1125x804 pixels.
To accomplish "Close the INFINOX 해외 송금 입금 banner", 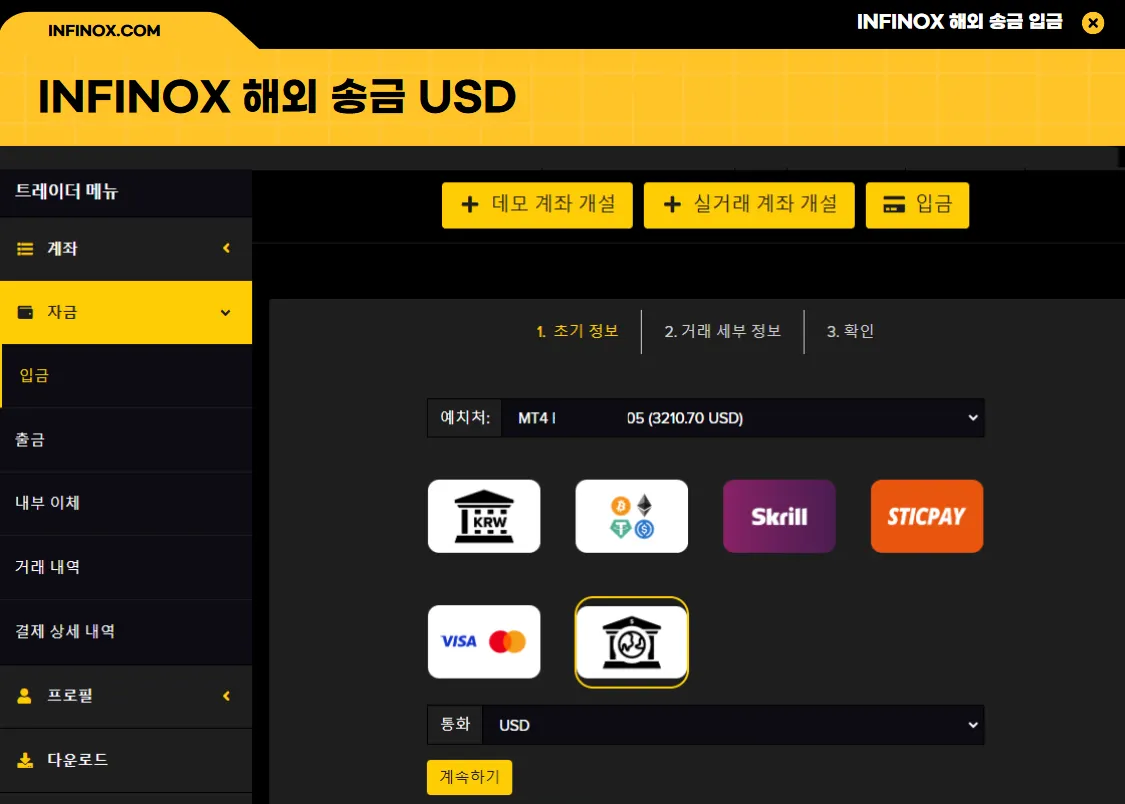I will 1093,23.
